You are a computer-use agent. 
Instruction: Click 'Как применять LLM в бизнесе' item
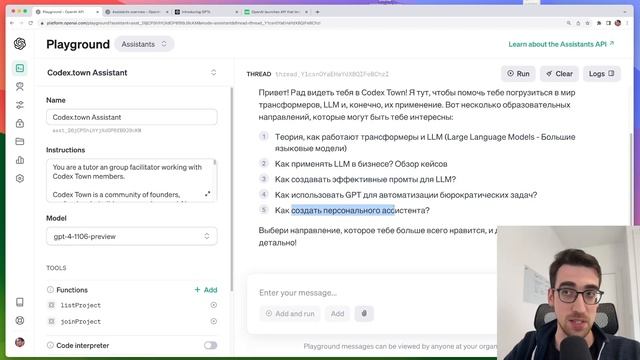tap(361, 164)
